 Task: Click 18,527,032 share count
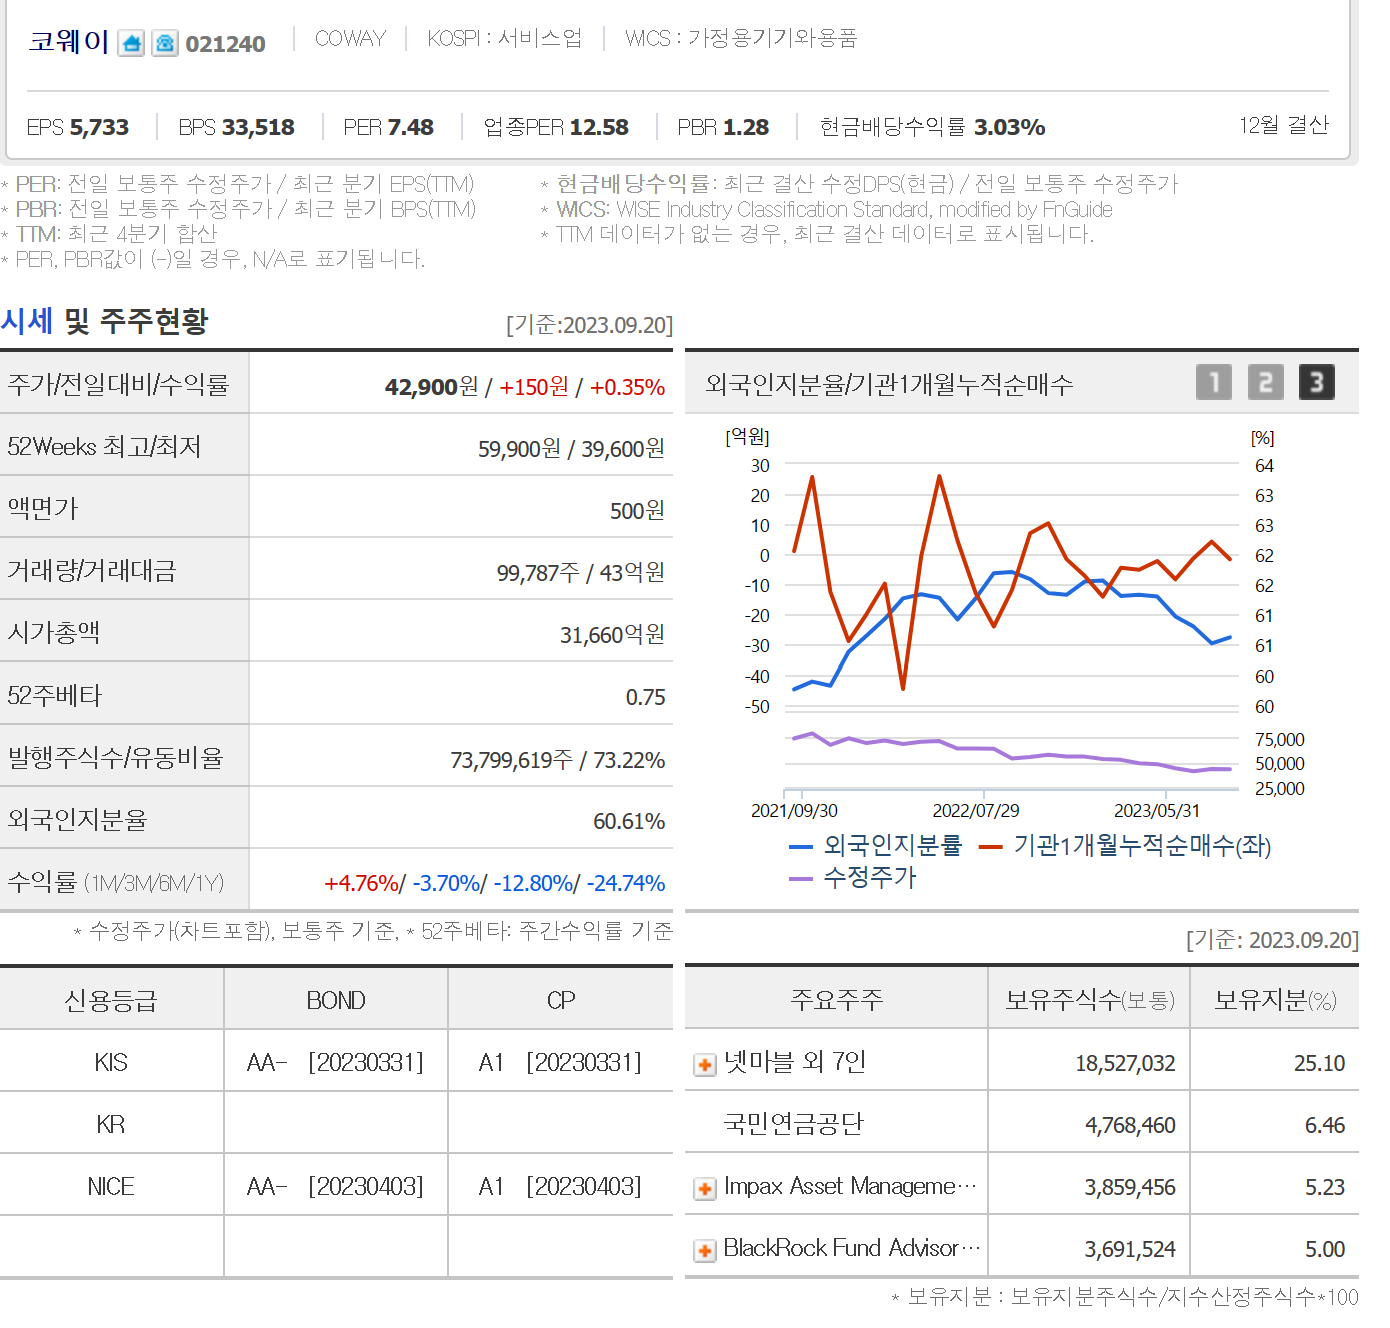1125,1063
